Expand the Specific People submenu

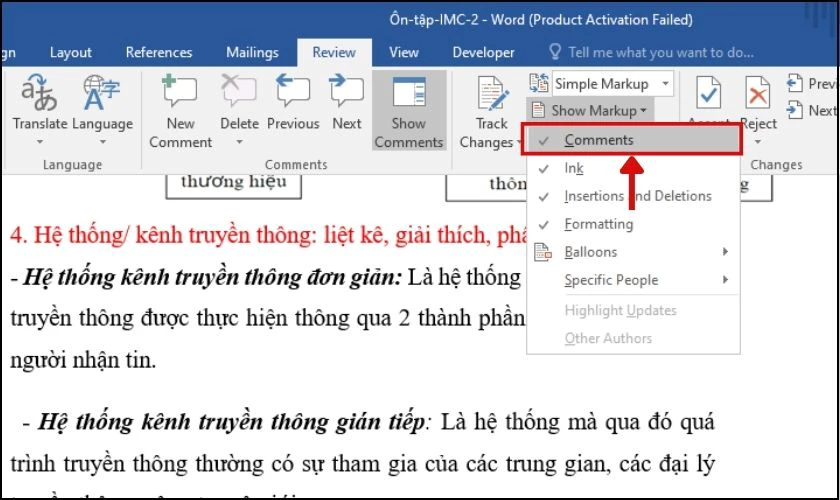point(633,280)
